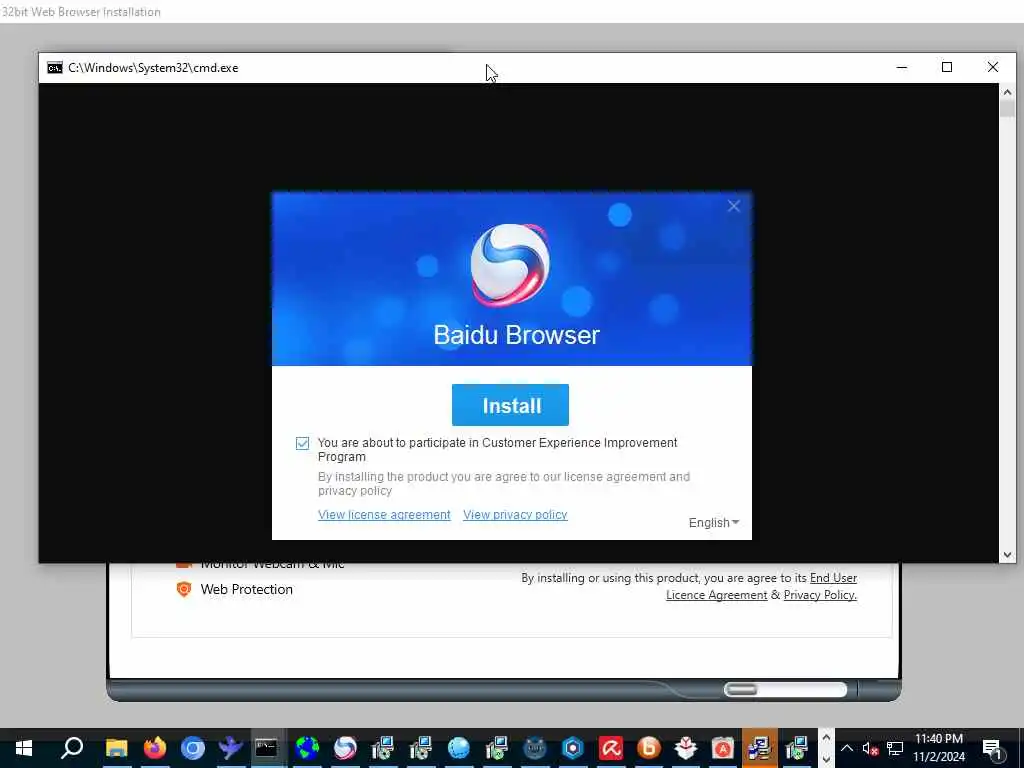
Task: Switch to Command Prompt taskbar icon
Action: (266, 748)
